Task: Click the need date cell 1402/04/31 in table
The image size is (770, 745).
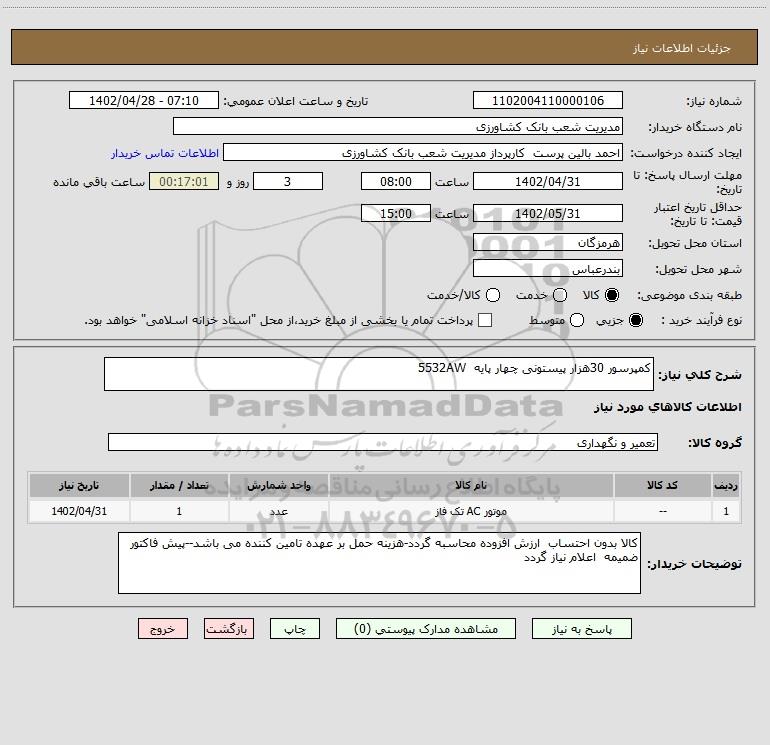Action: click(79, 511)
